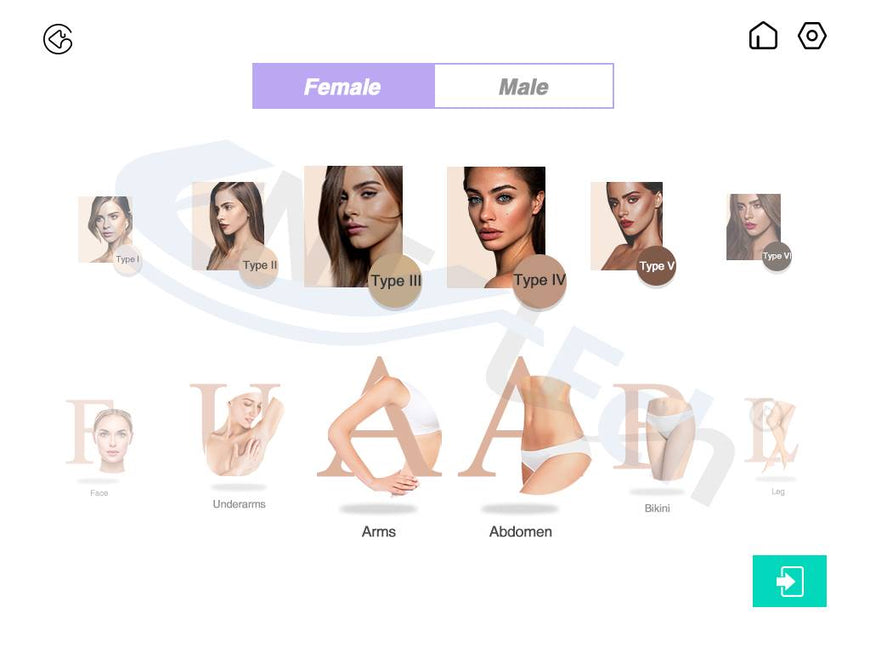Click the teal enter/confirm button
This screenshot has height=653, width=870.
[789, 581]
